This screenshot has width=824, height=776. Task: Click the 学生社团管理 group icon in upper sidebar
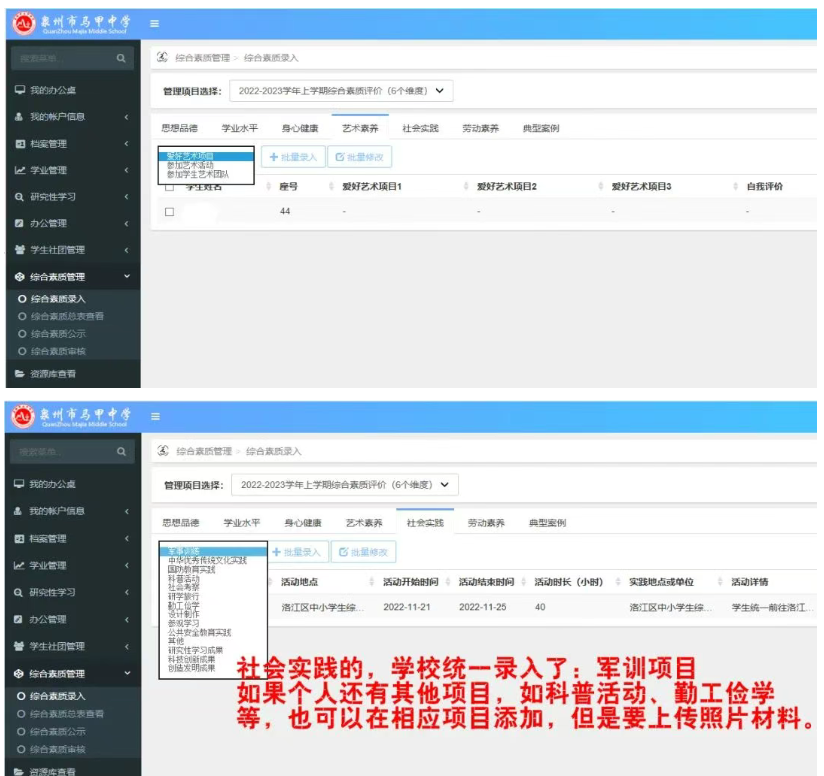[x=19, y=250]
